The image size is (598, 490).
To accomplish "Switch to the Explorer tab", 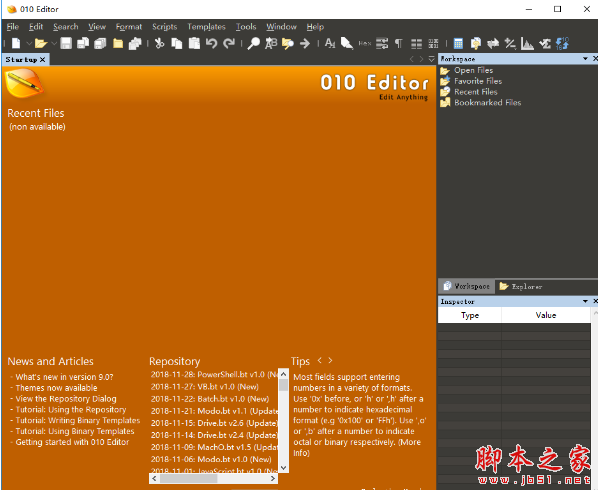I will 521,286.
